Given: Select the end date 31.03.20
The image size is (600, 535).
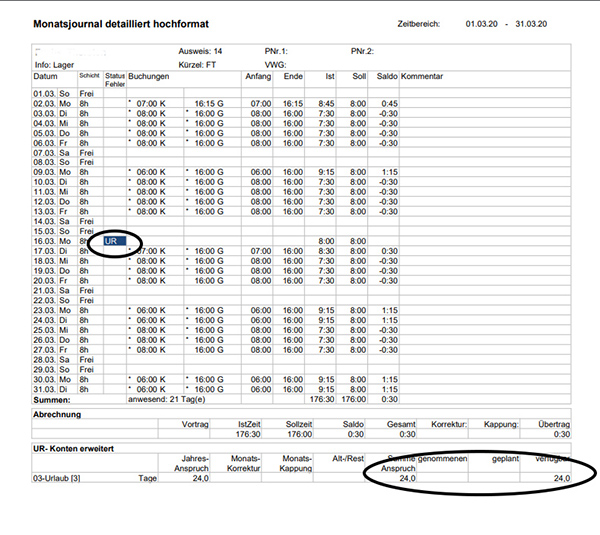Looking at the screenshot, I should tap(531, 24).
